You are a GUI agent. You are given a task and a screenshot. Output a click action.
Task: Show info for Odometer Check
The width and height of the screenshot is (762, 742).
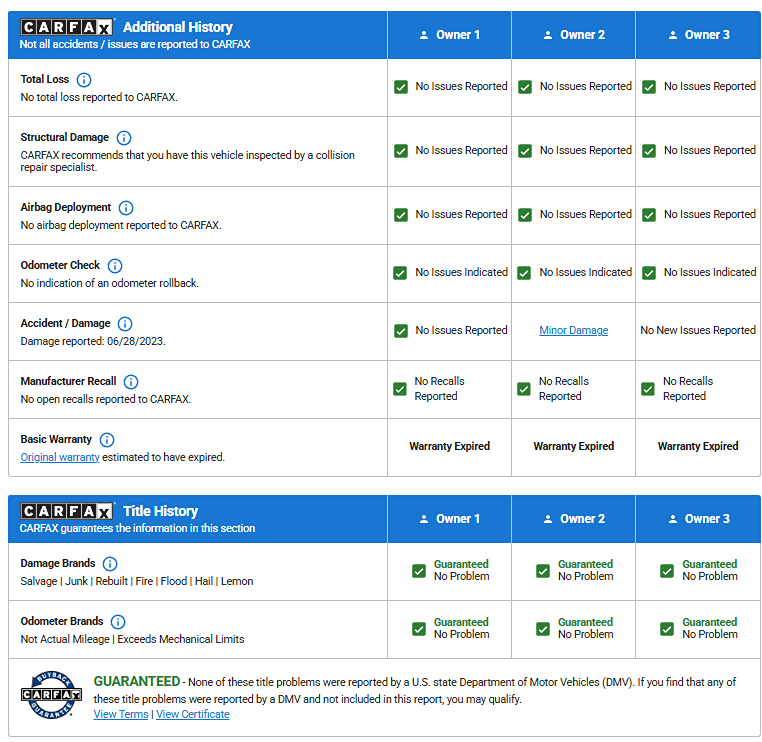point(115,266)
